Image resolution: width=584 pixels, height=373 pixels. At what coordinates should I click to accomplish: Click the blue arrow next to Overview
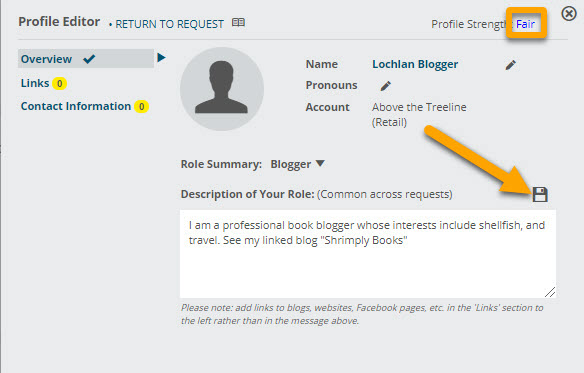coord(161,58)
